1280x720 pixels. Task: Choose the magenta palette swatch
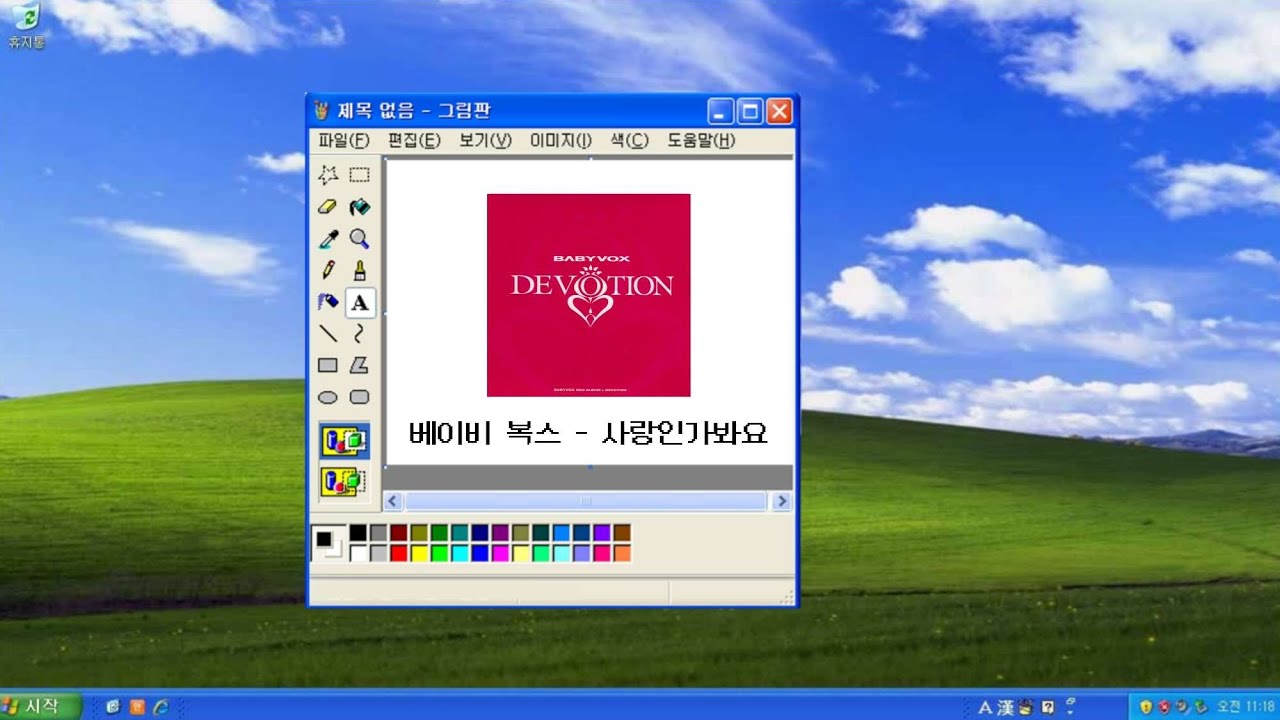[500, 553]
